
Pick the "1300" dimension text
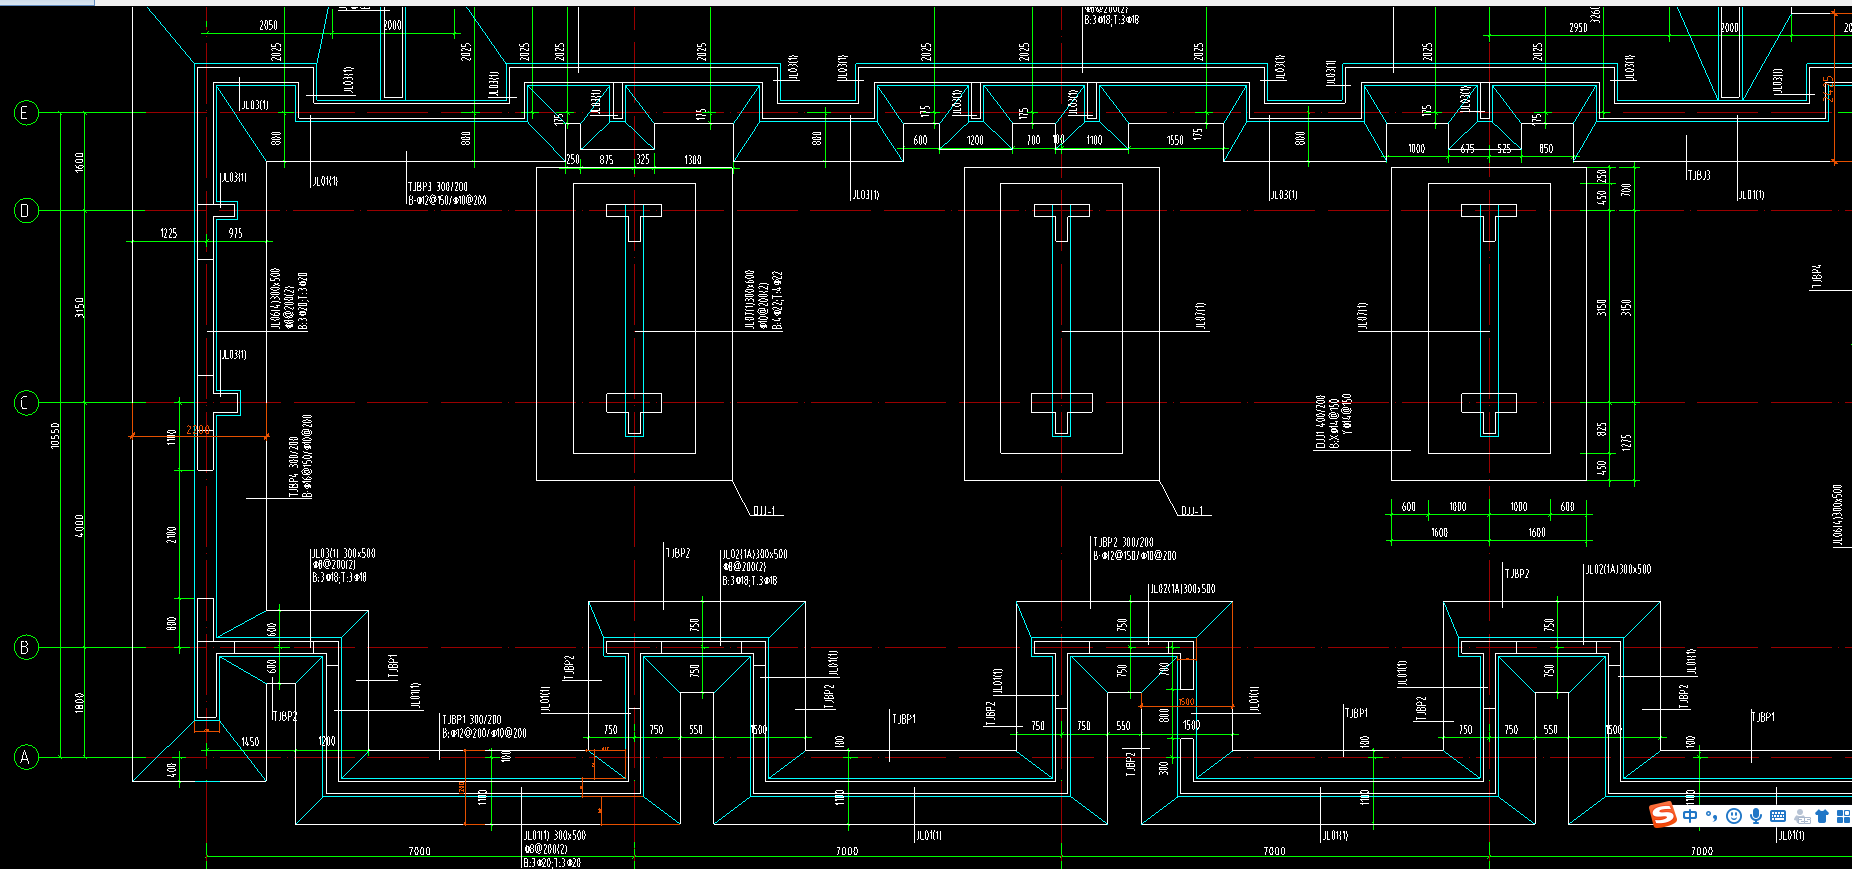(693, 160)
